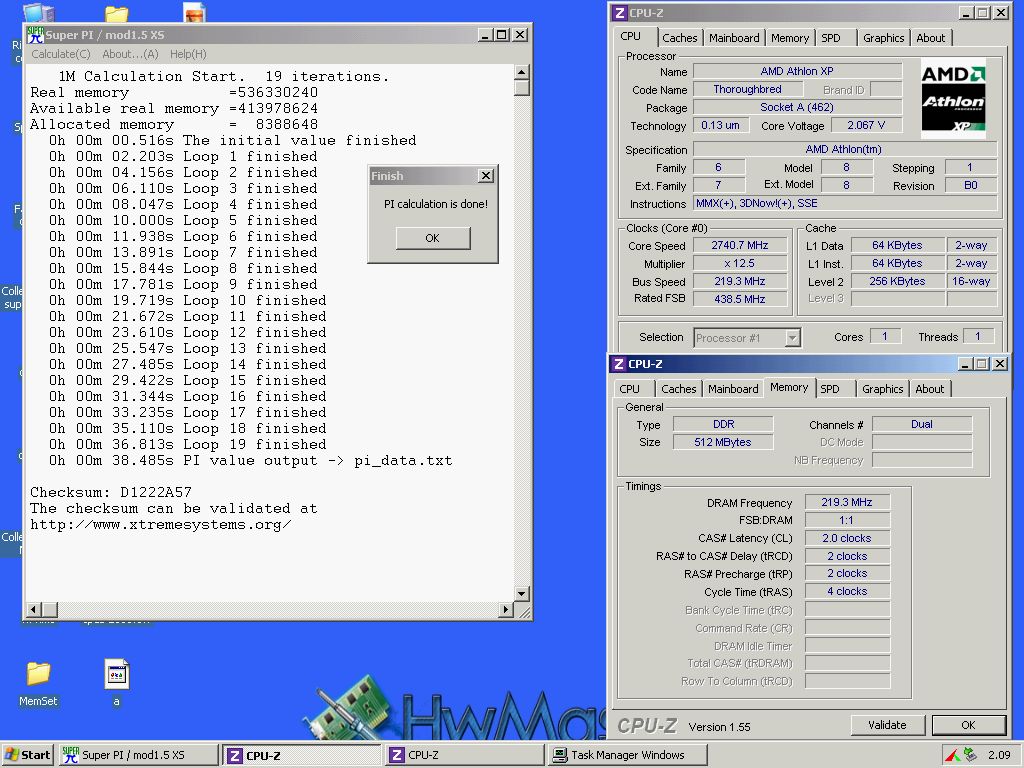Click Super PI vertical scrollbar up arrow

pyautogui.click(x=521, y=71)
